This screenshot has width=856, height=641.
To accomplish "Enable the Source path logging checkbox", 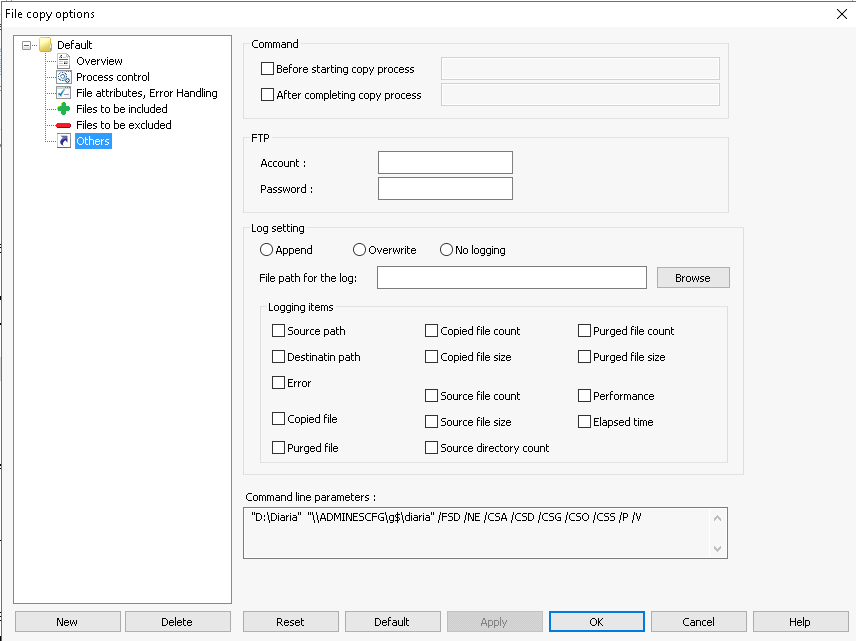I will tap(278, 331).
